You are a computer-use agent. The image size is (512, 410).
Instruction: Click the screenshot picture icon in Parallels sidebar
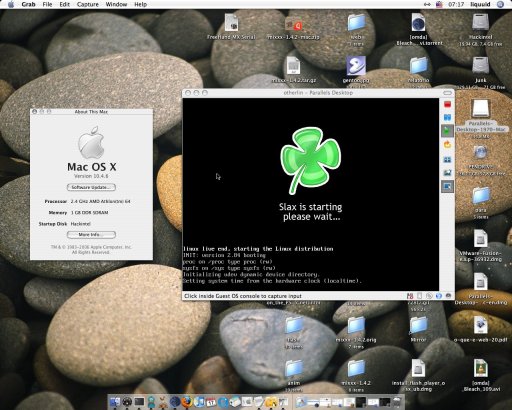pos(447,173)
